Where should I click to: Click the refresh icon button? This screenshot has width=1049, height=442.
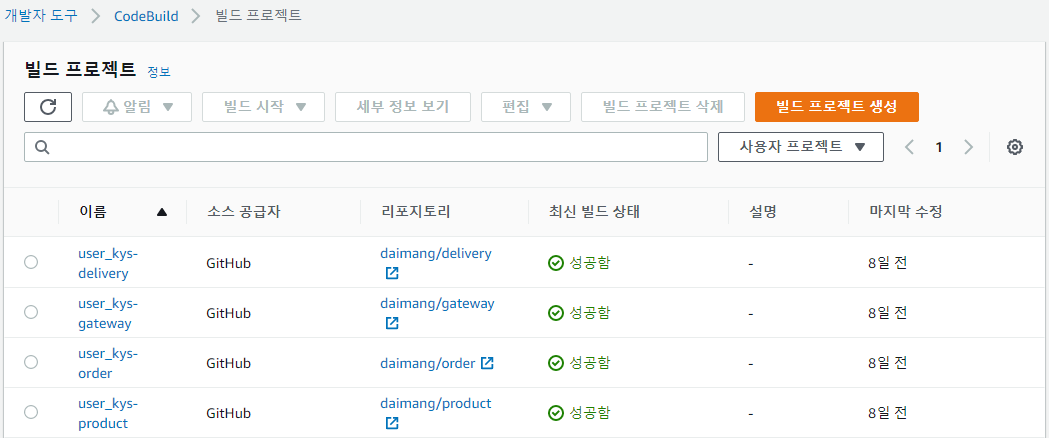[48, 107]
